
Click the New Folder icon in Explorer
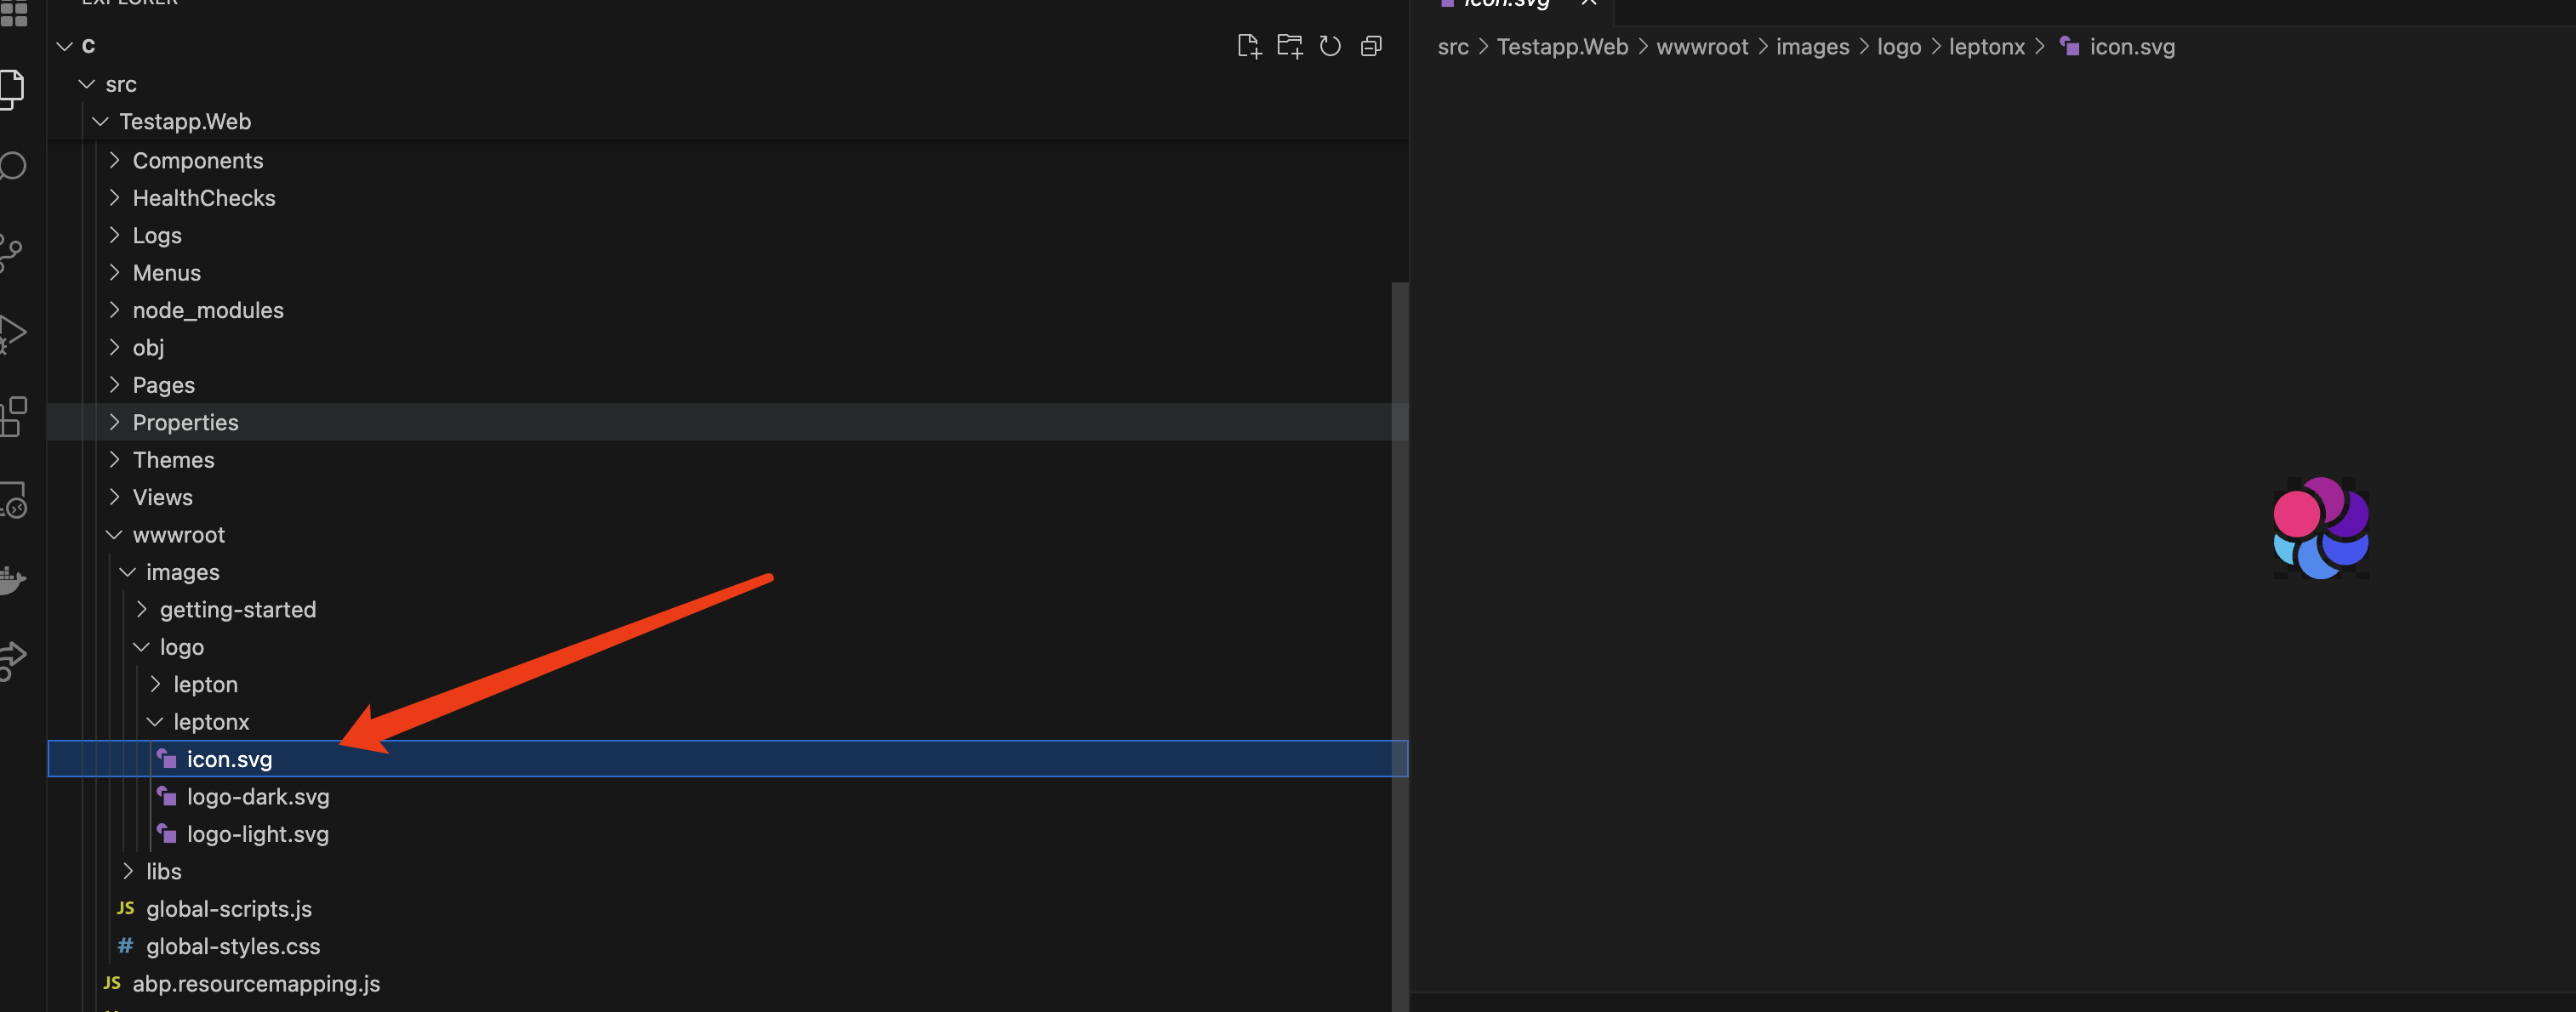(1289, 46)
